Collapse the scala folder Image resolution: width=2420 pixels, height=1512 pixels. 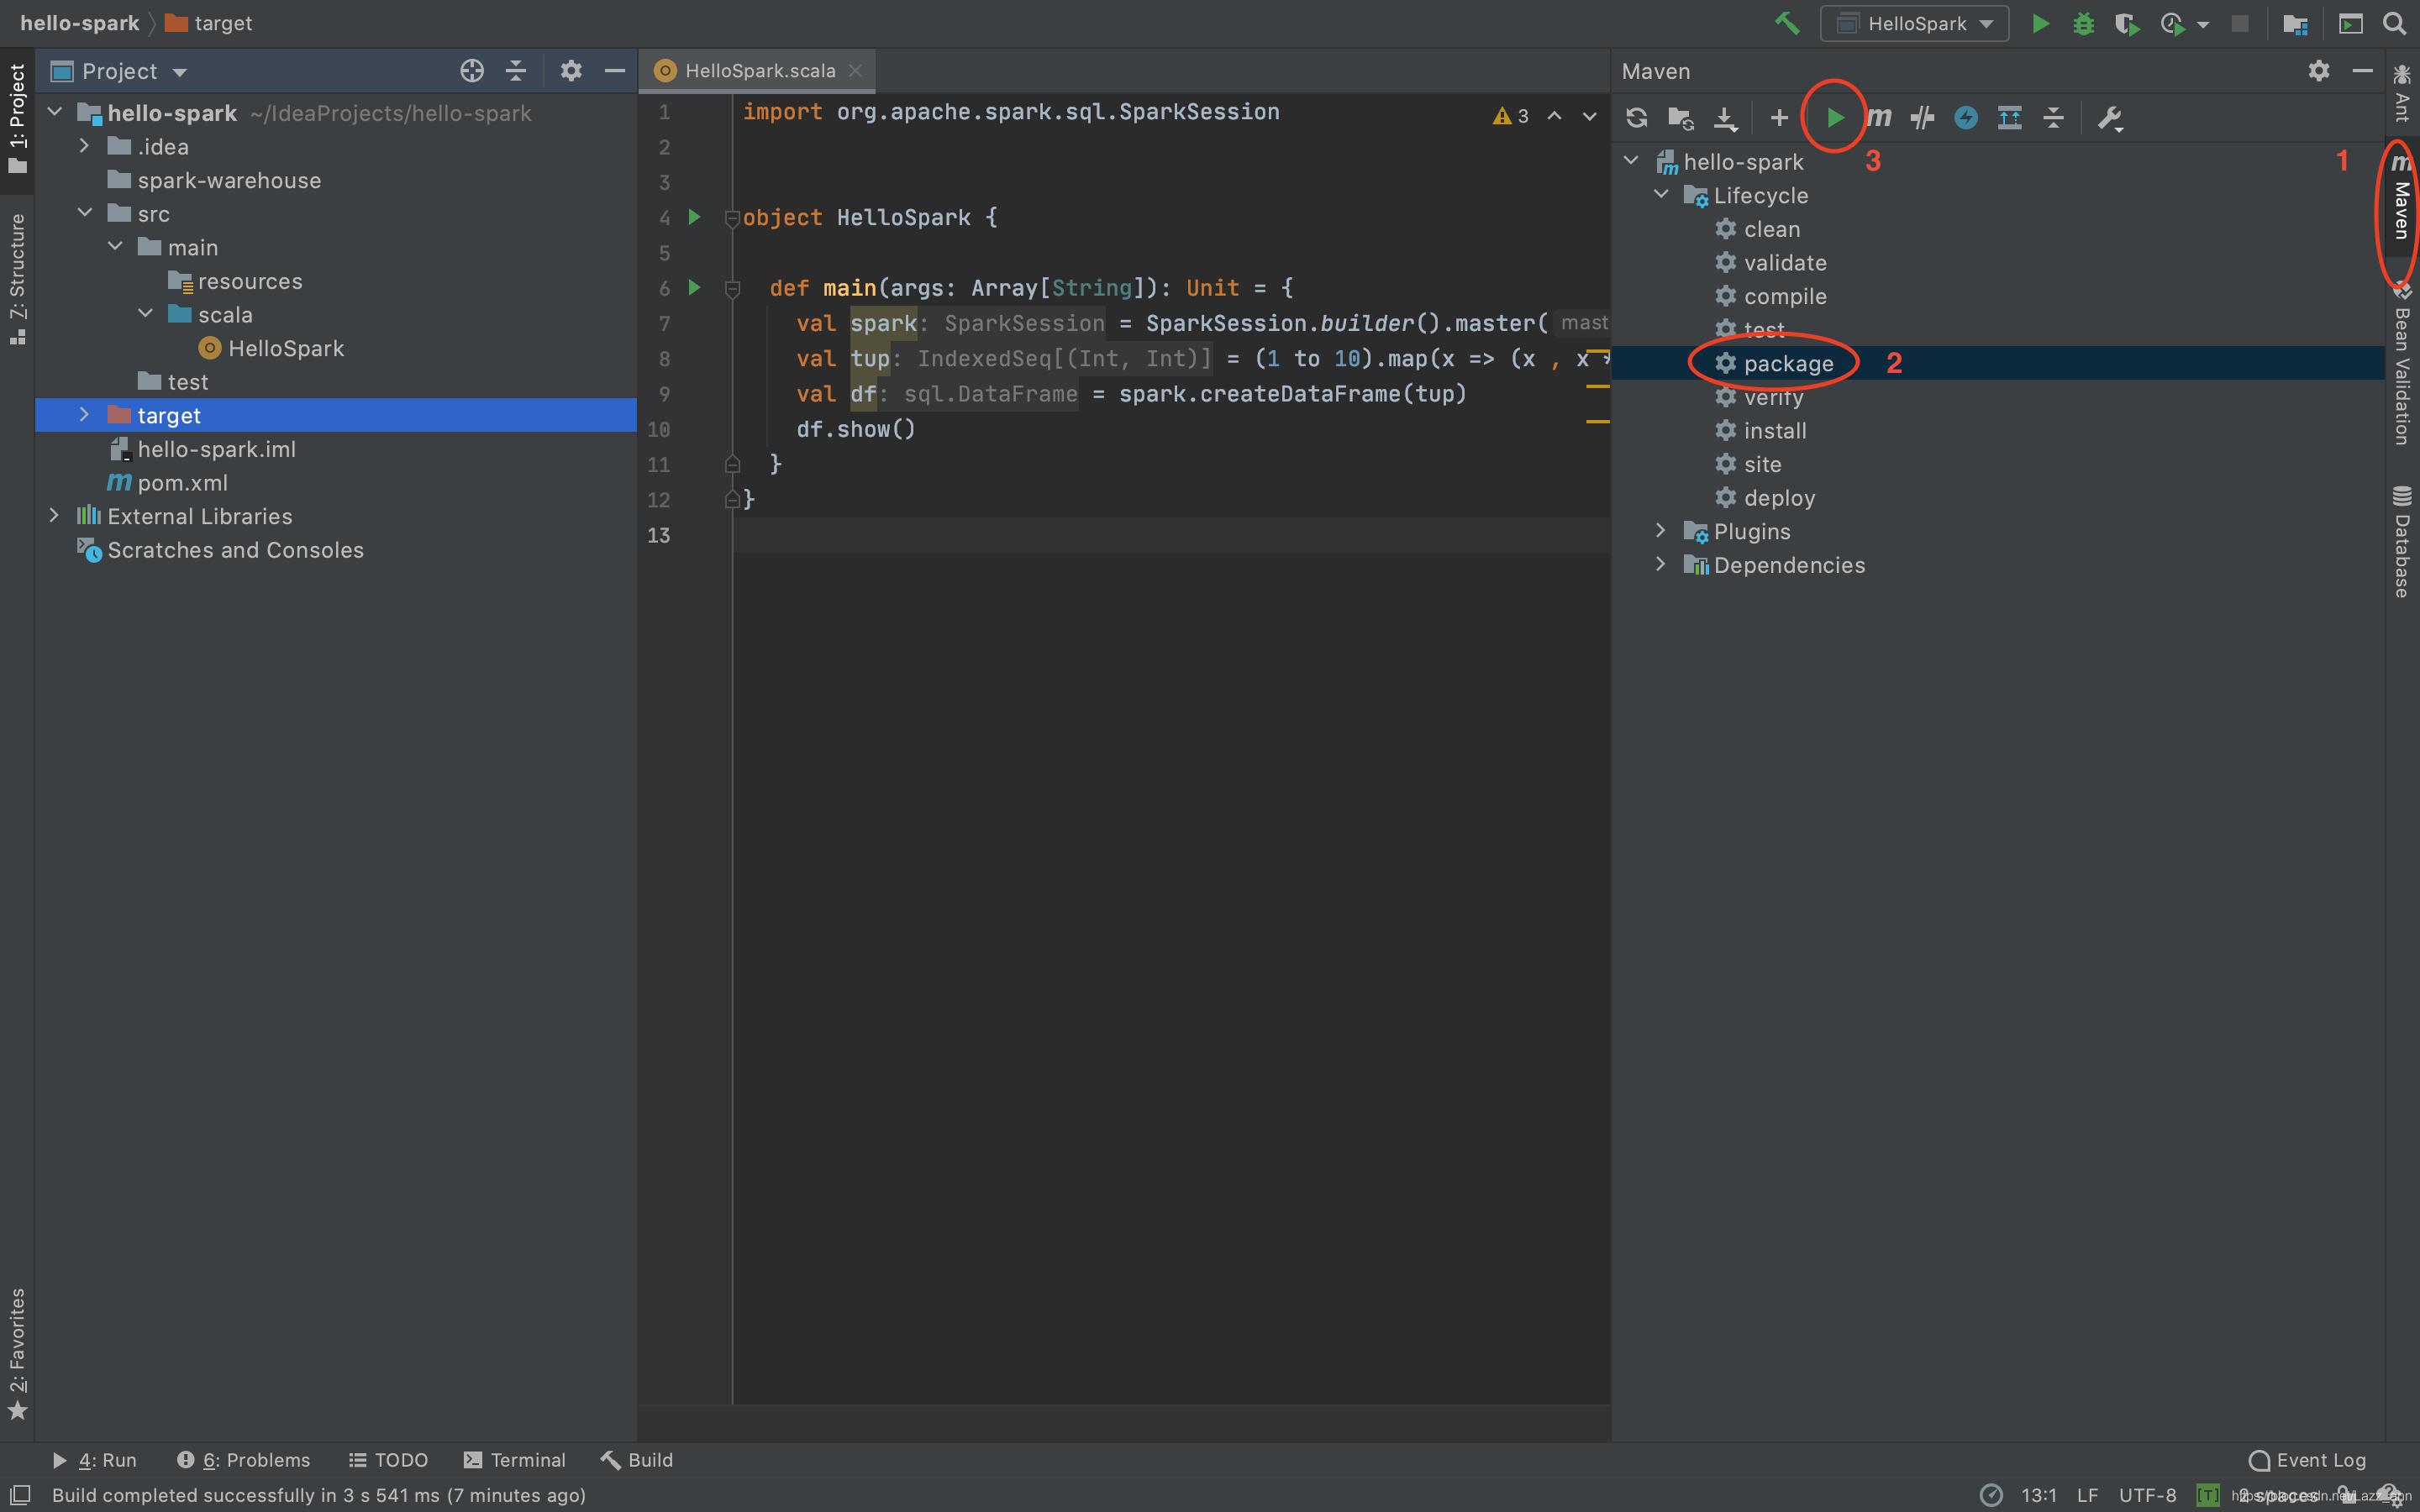146,314
